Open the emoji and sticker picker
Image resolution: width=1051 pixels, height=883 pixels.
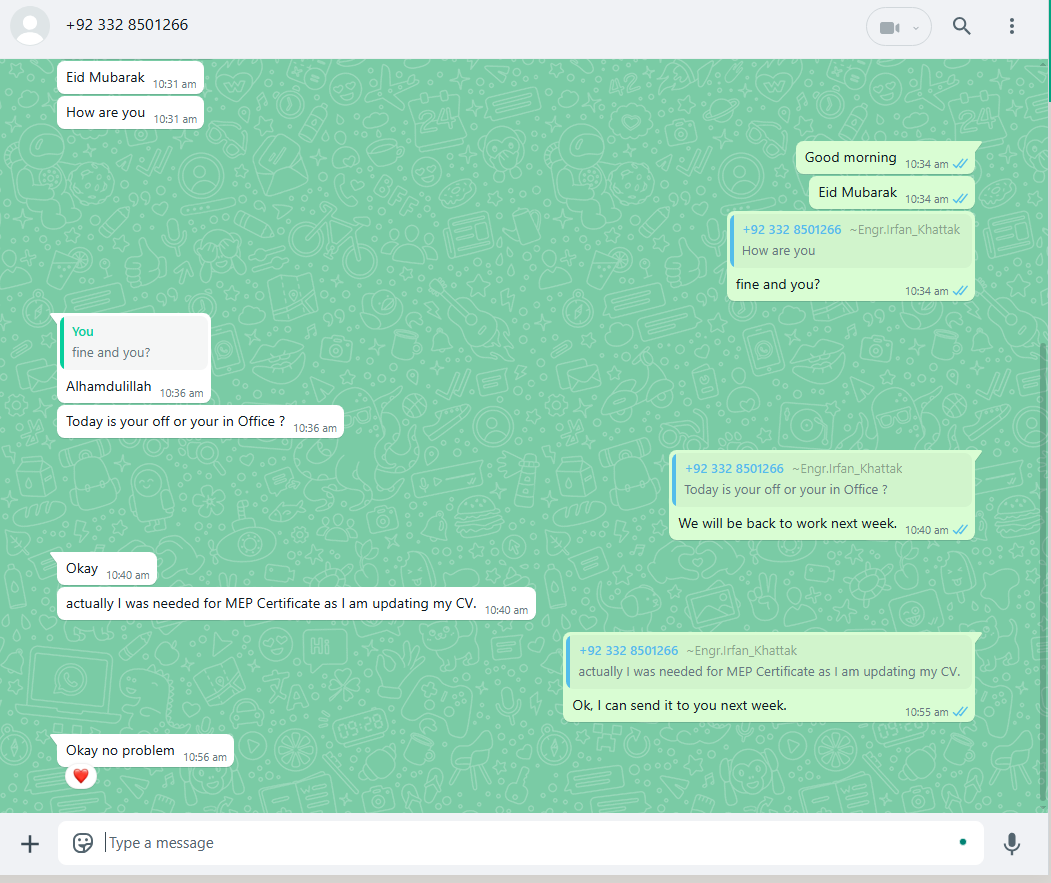(x=82, y=843)
